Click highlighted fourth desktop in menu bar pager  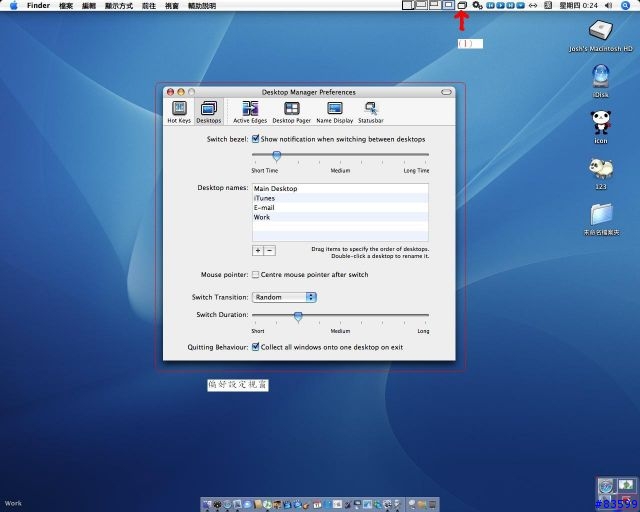coord(448,5)
